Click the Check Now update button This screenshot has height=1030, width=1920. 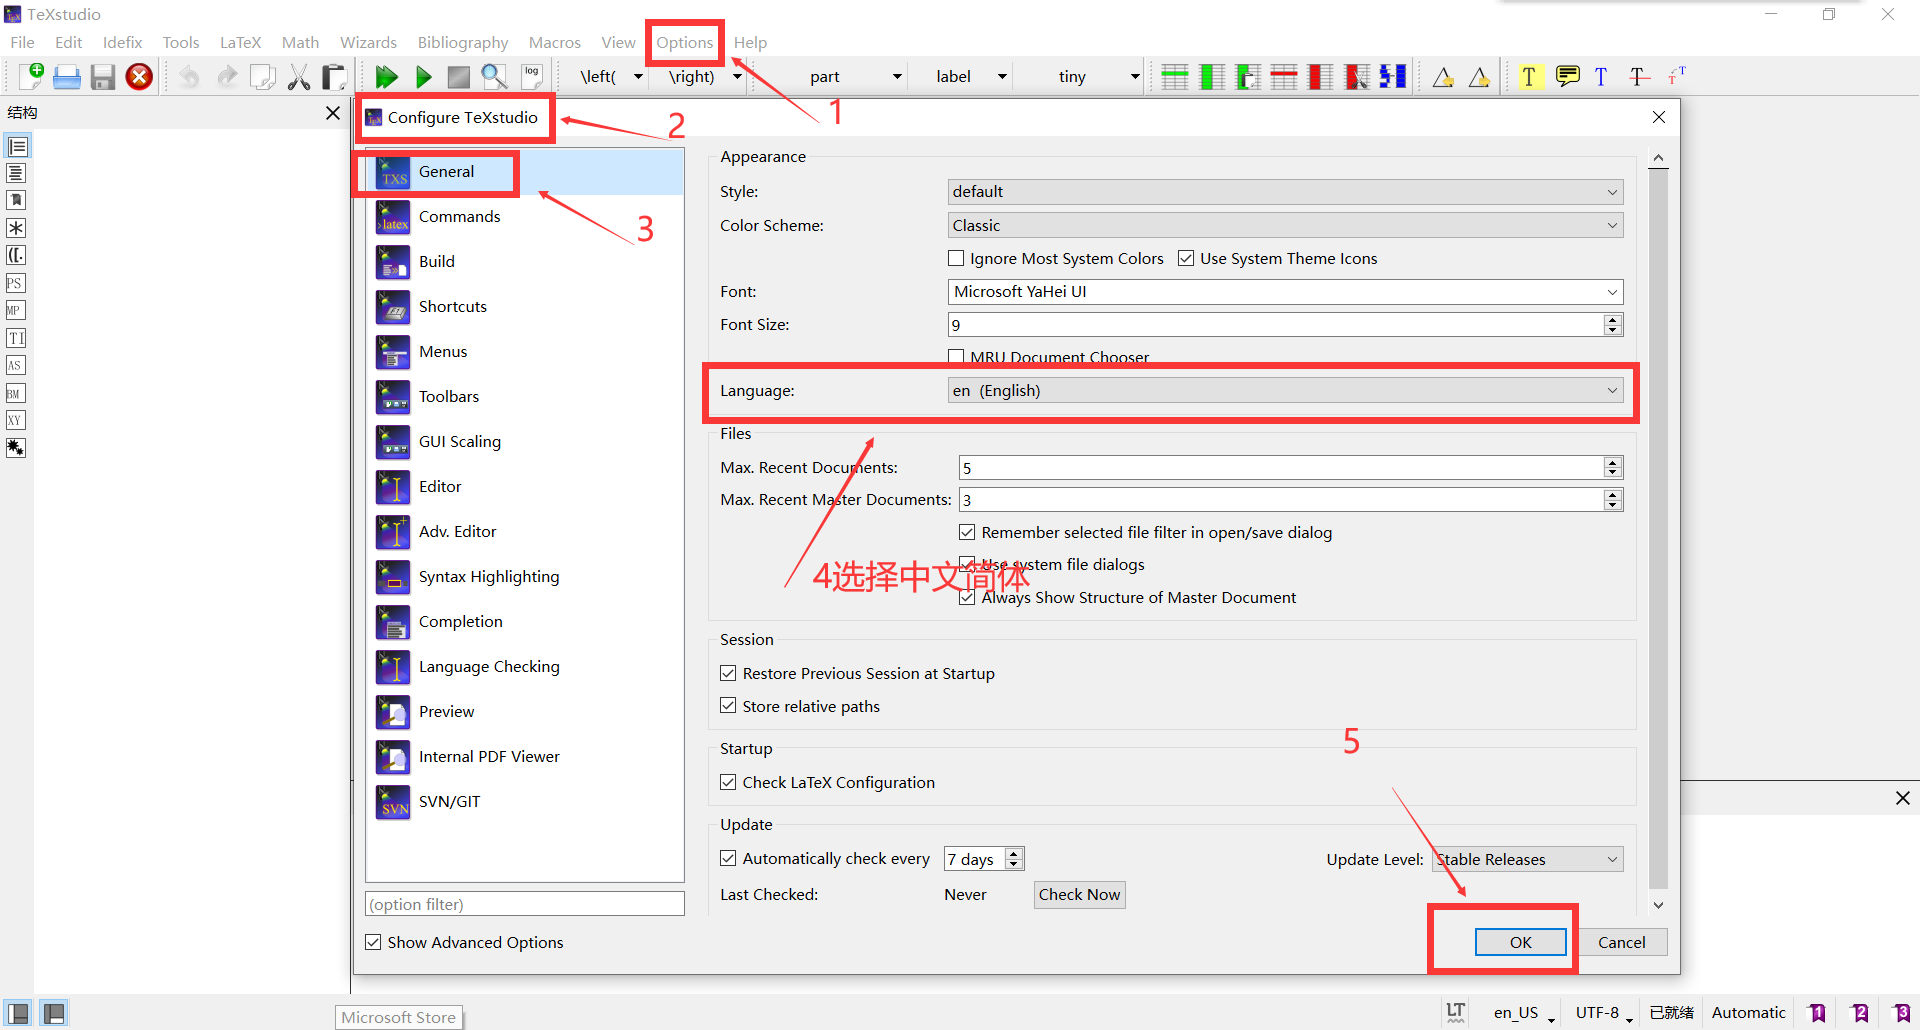(x=1079, y=894)
